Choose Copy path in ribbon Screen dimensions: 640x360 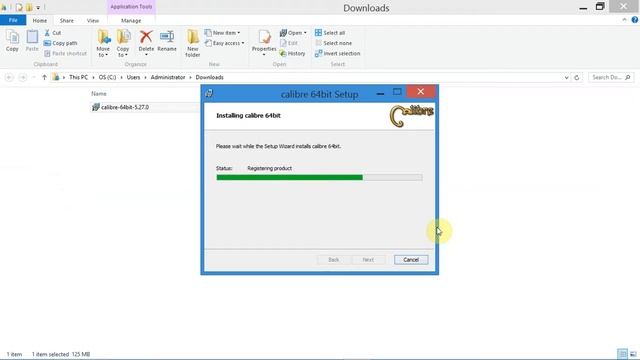pyautogui.click(x=60, y=43)
